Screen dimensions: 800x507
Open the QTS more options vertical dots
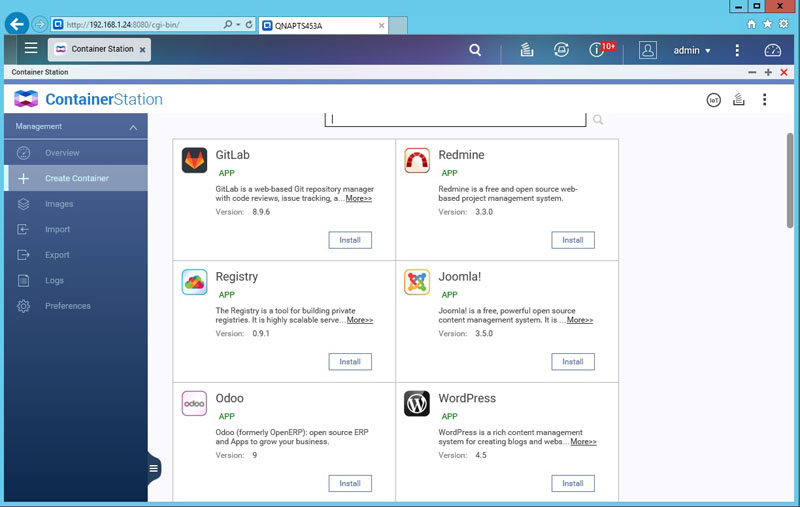[737, 50]
